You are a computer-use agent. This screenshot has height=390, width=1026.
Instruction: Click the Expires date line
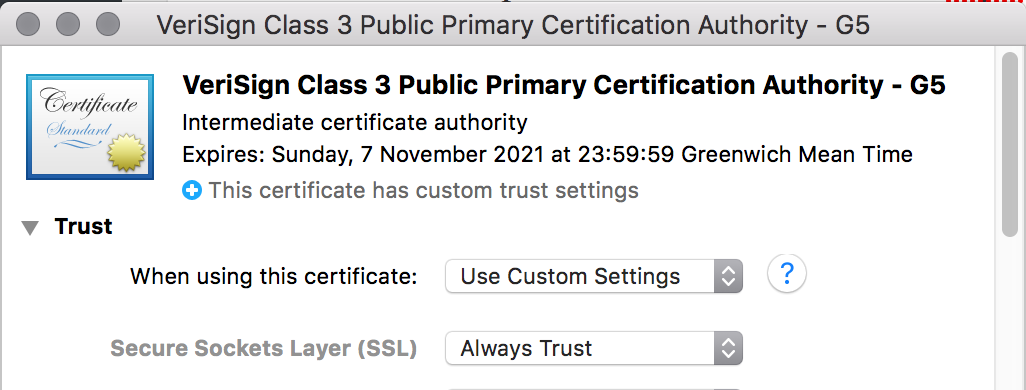547,155
